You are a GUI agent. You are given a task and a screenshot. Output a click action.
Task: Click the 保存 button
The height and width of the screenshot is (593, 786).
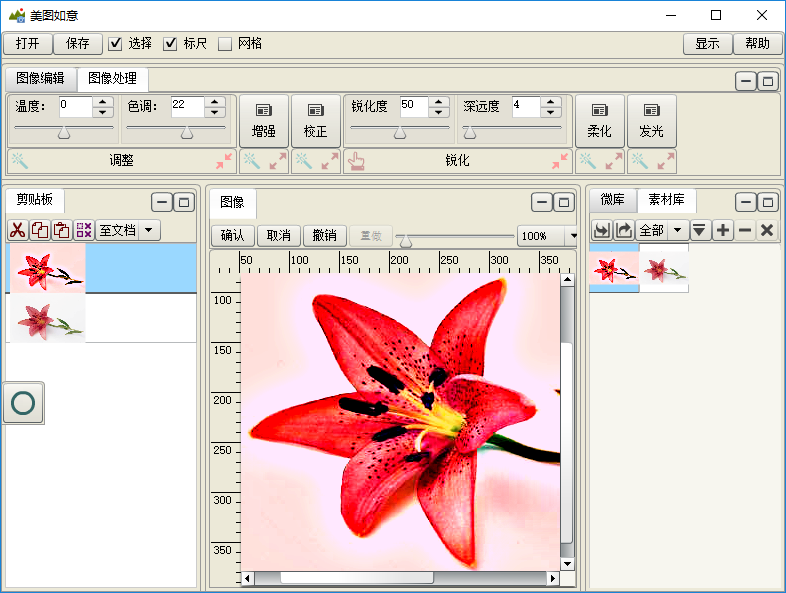click(78, 44)
